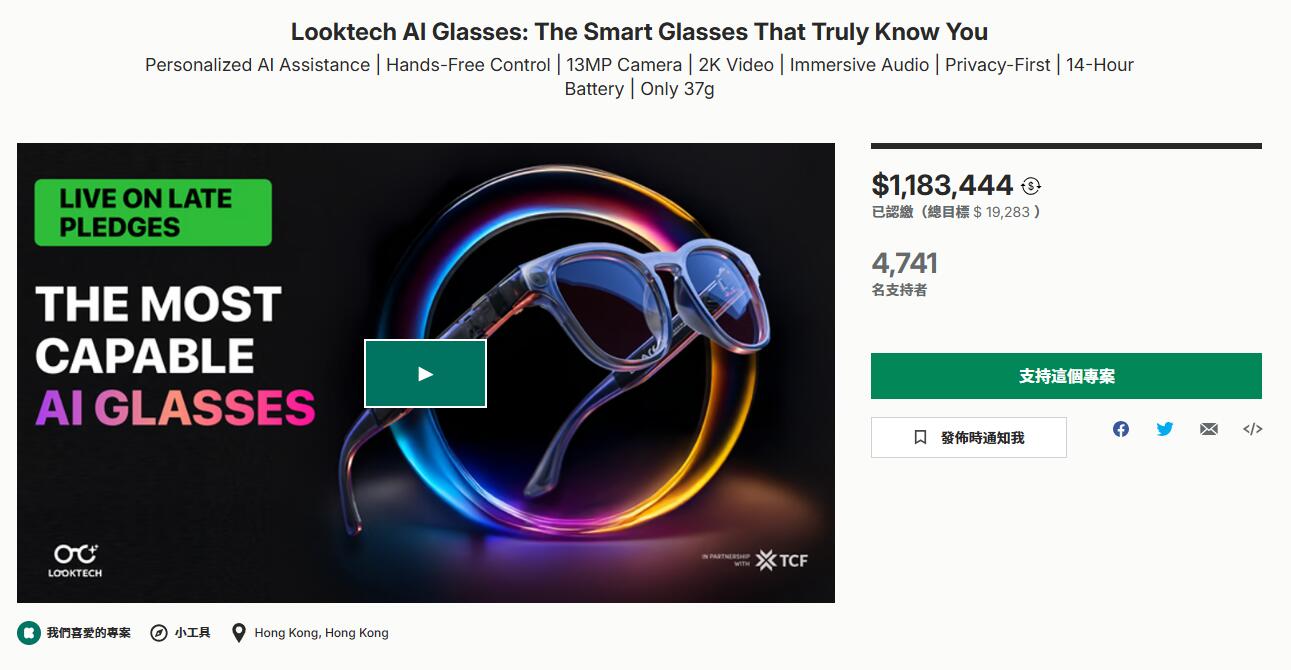Click the location pin icon for Hong Kong

pos(238,633)
